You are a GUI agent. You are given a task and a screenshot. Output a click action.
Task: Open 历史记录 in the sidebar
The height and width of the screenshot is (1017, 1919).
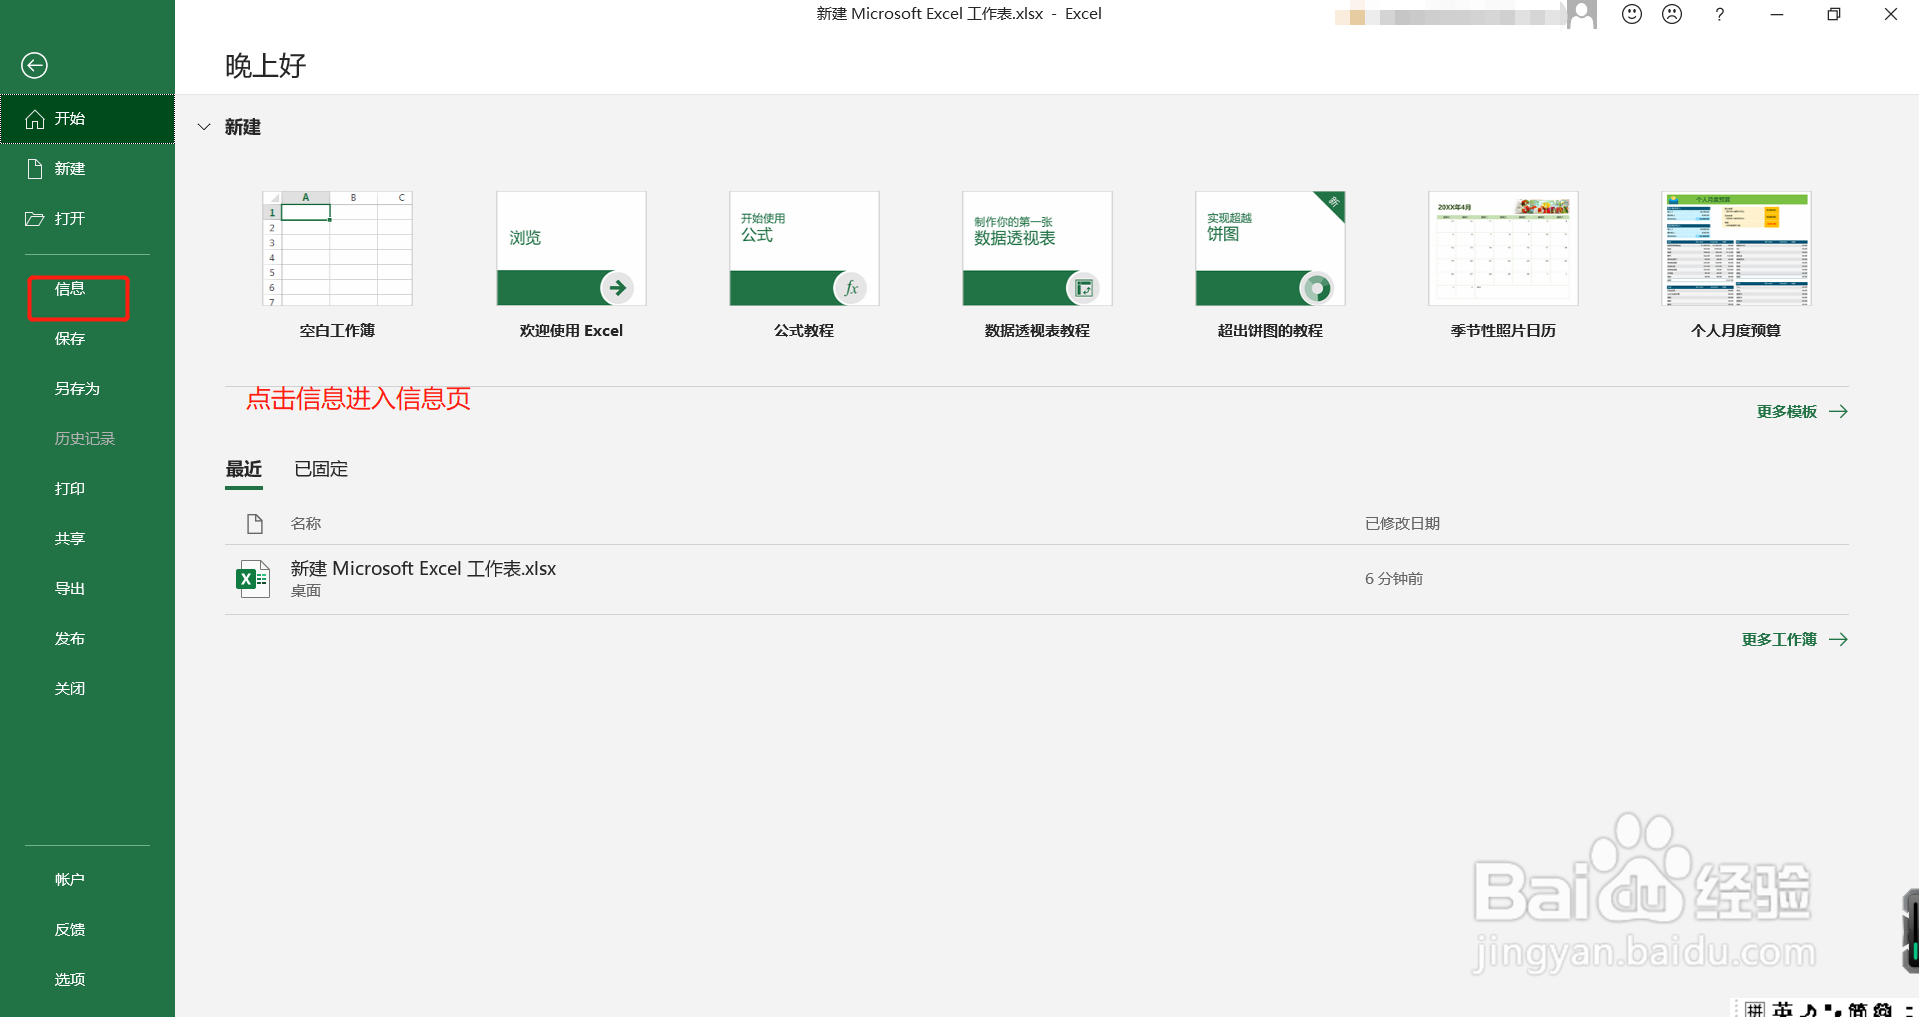pyautogui.click(x=85, y=439)
